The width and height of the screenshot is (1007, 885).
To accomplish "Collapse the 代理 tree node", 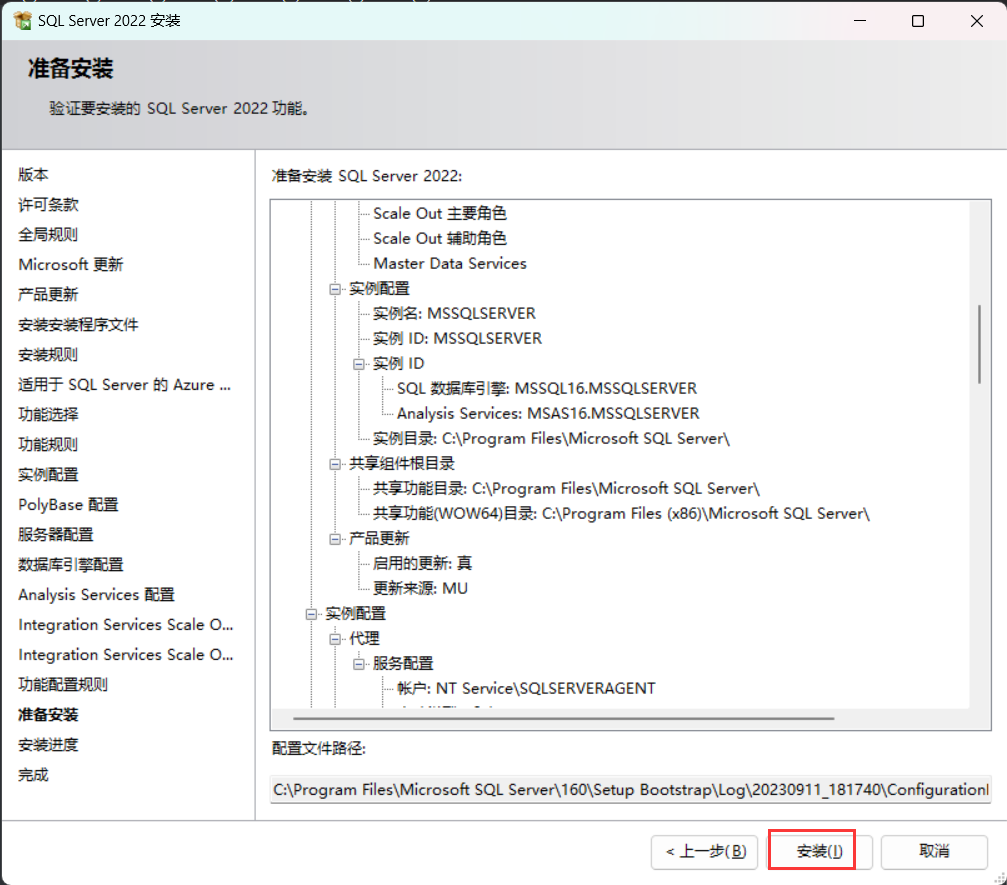I will click(335, 639).
